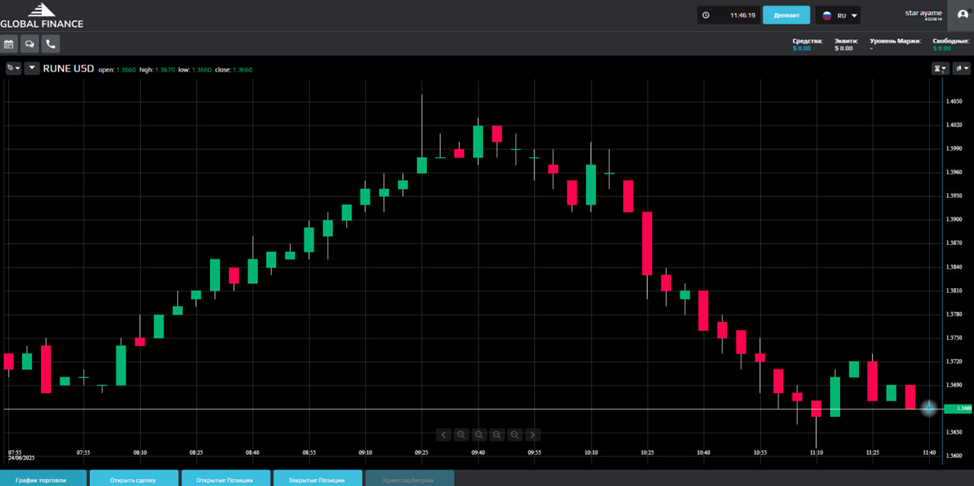
Task: Open the drawing tools dropdown left of RUNE USD
Action: pos(13,69)
